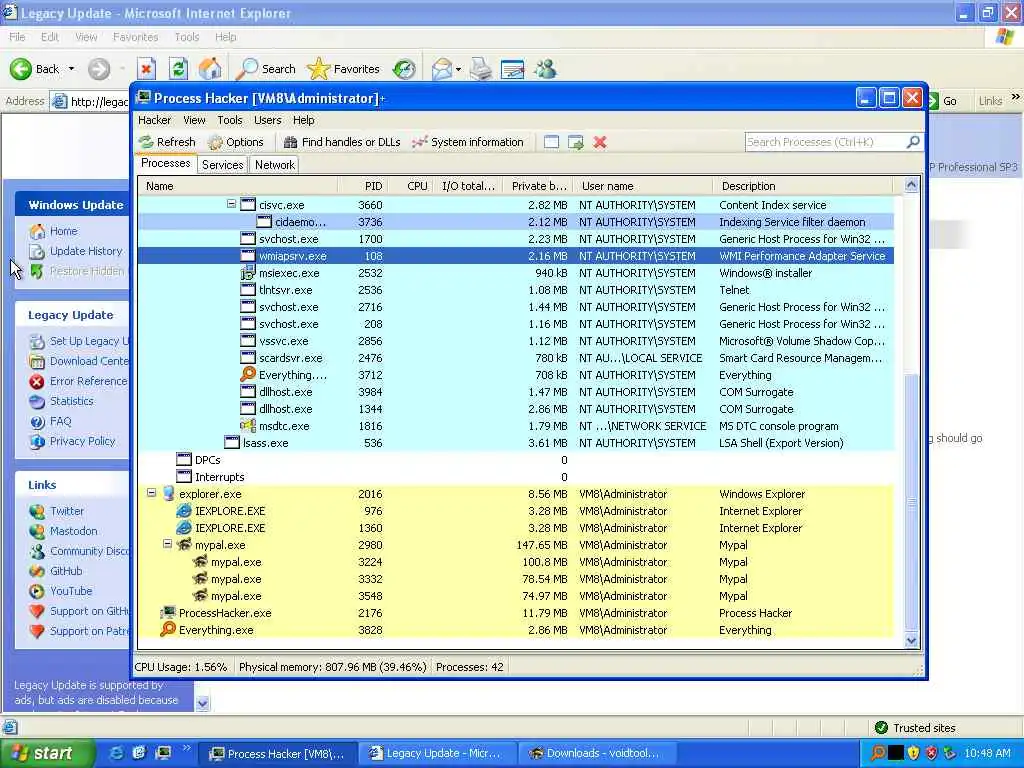Click Search in Internet Explorer toolbar

click(x=266, y=69)
